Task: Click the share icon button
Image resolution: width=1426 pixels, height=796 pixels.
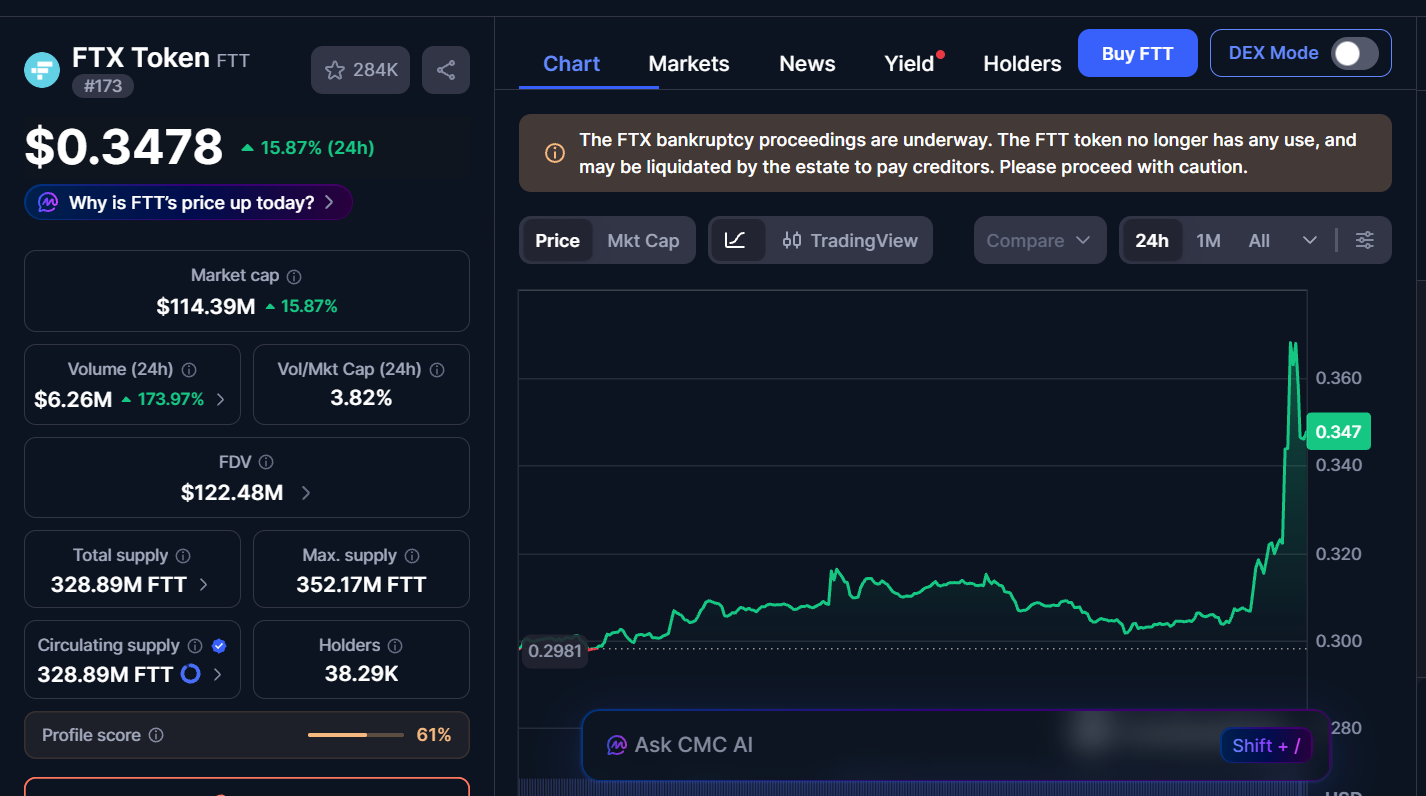Action: pyautogui.click(x=446, y=70)
